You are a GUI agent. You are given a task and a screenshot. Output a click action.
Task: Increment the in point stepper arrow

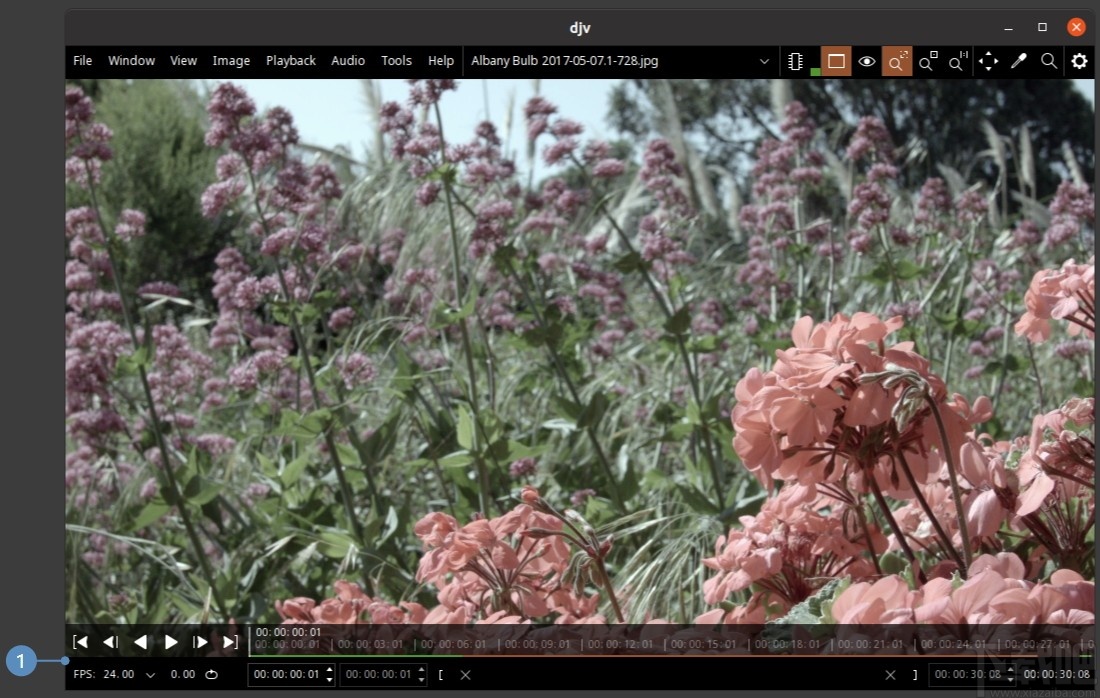point(422,669)
